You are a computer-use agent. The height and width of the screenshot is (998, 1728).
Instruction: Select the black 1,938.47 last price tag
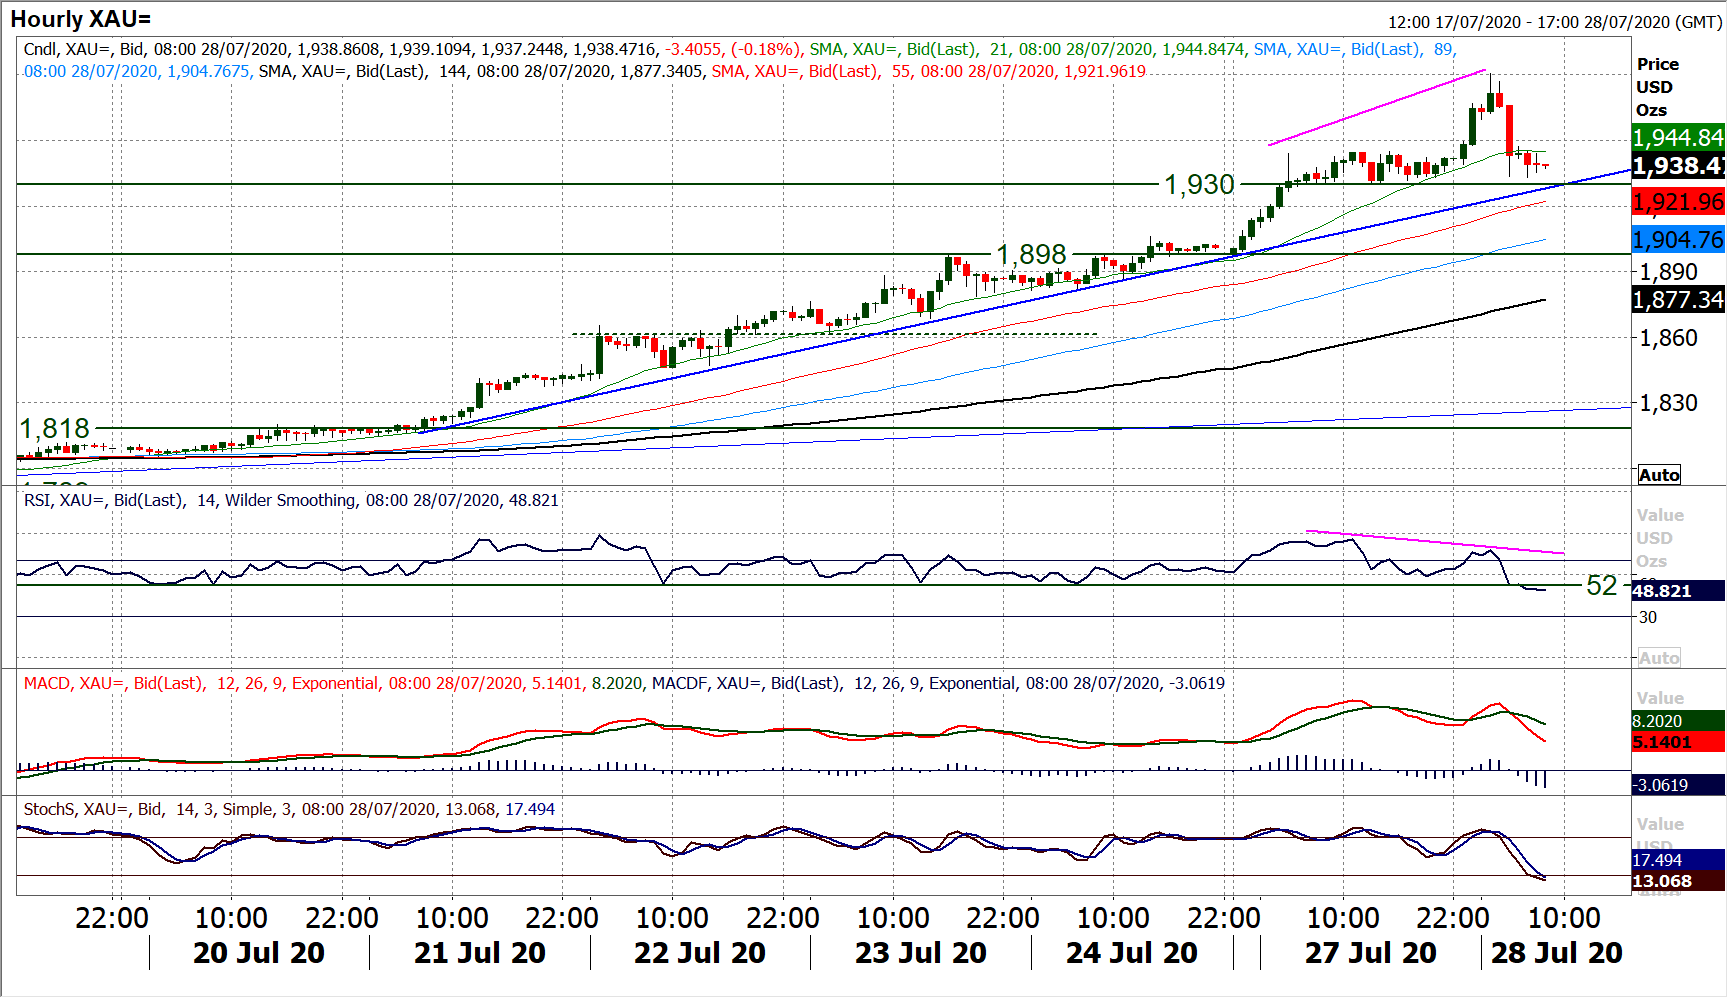(1678, 166)
